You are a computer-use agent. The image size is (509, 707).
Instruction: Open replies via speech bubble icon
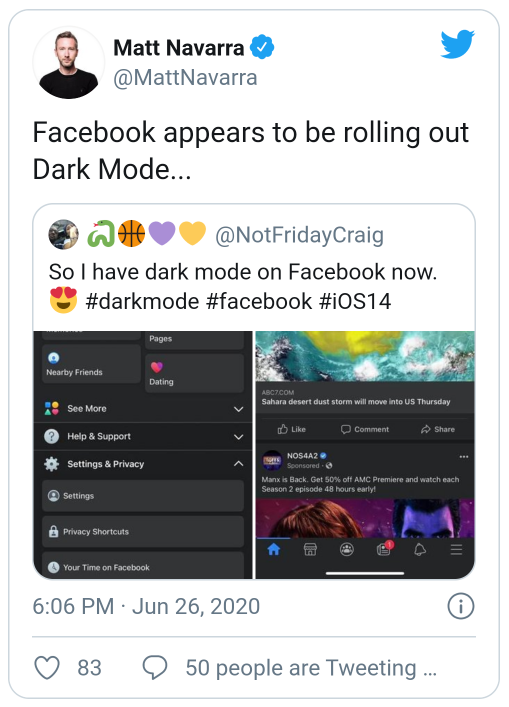155,667
